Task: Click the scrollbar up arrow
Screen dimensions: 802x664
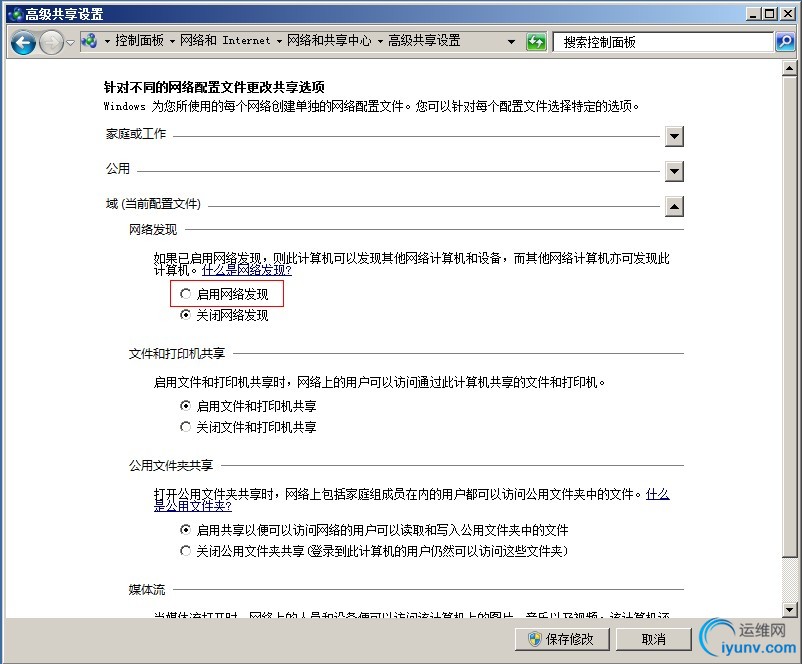Action: pos(789,68)
